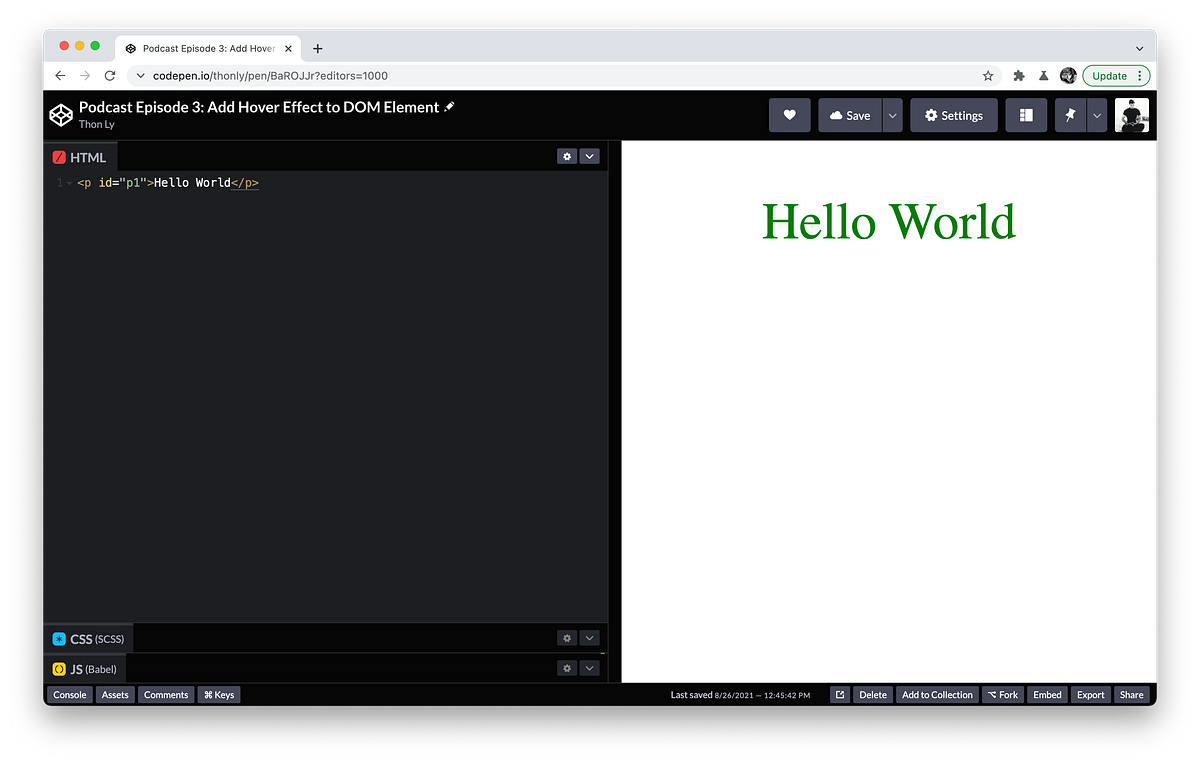Click Add to Collection
1200x763 pixels.
pos(936,694)
